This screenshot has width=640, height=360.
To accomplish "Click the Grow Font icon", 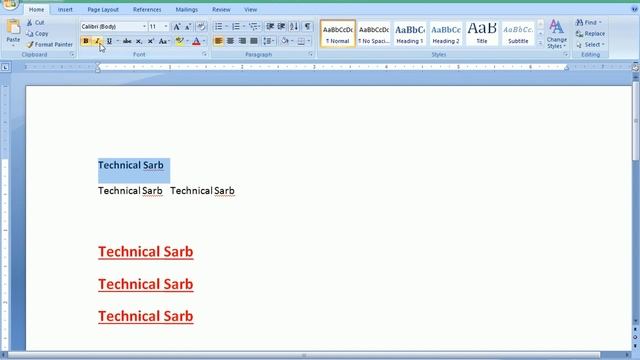I will point(177,27).
